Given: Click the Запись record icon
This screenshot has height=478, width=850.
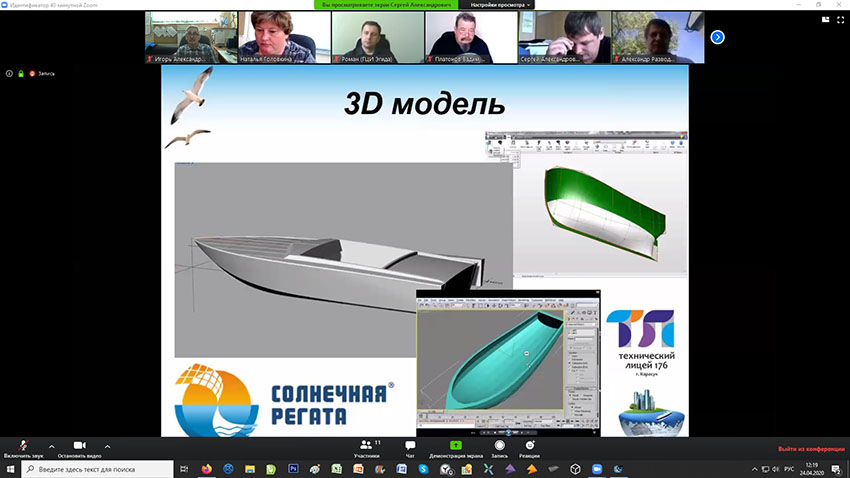Looking at the screenshot, I should (499, 447).
